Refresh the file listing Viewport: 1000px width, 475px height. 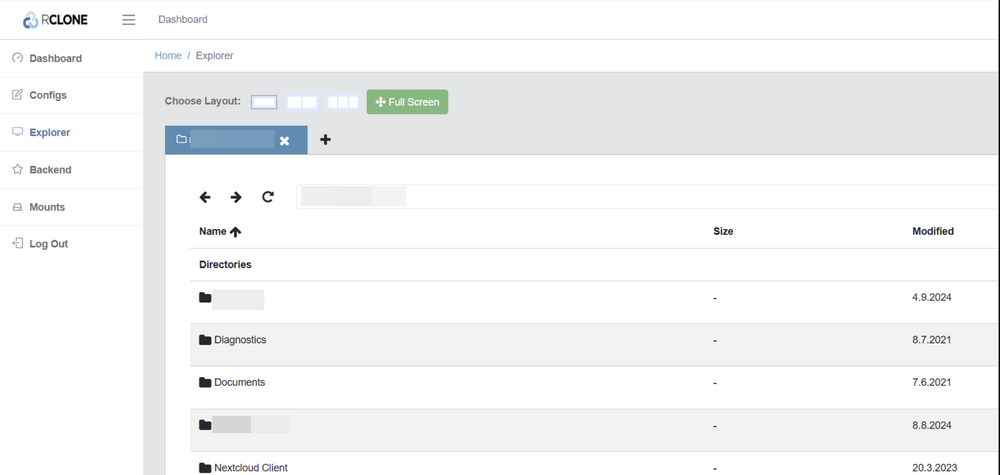268,197
